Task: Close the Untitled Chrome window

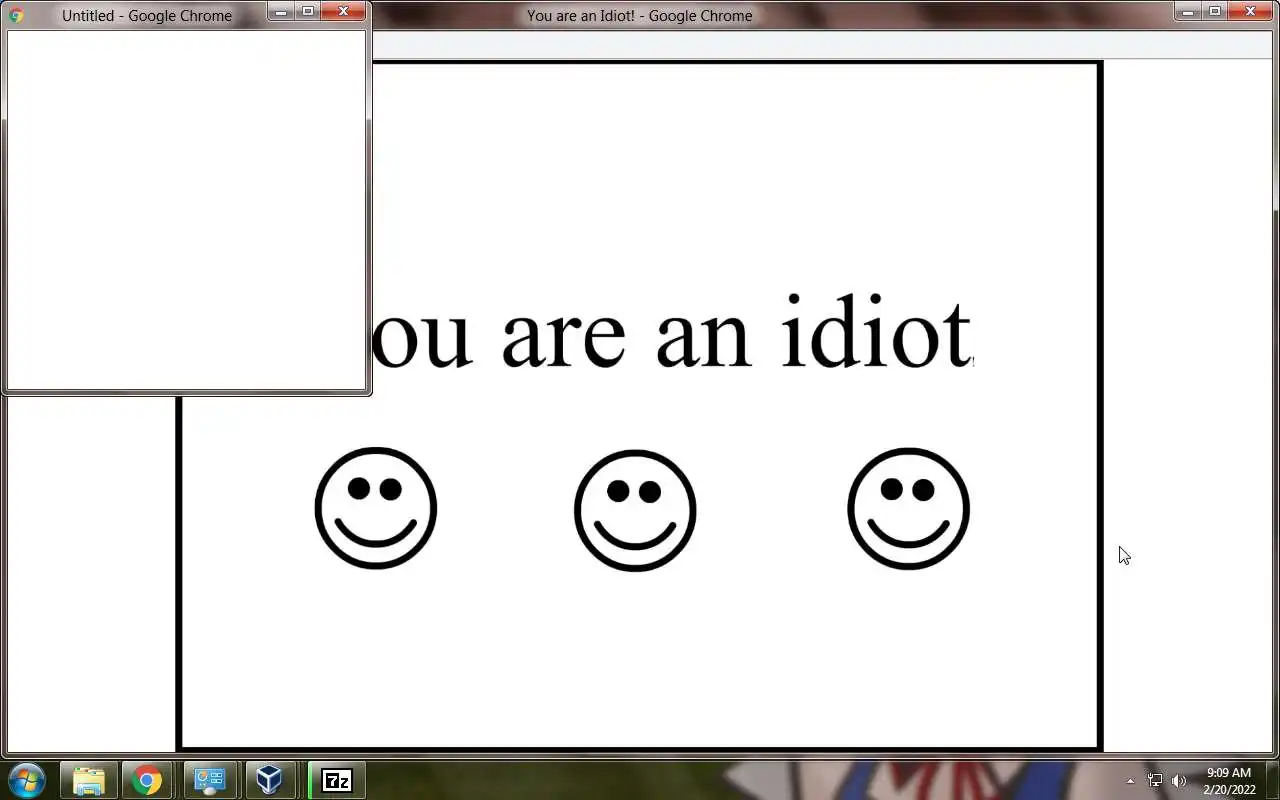Action: [x=343, y=11]
